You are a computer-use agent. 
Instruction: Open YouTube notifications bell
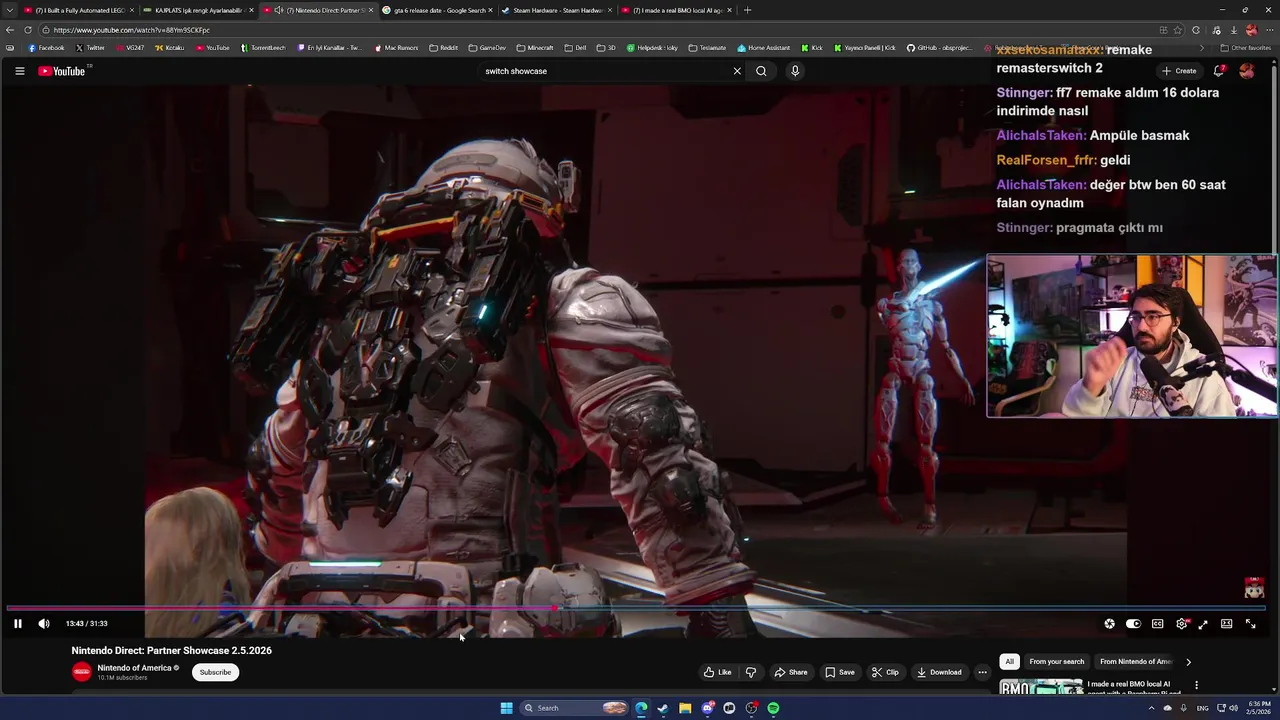coord(1219,71)
